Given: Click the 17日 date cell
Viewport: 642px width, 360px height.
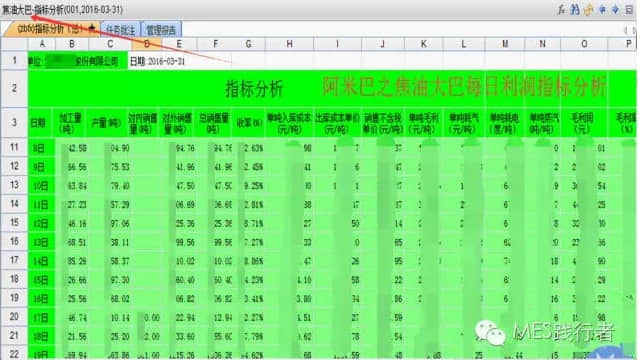Looking at the screenshot, I should point(41,317).
